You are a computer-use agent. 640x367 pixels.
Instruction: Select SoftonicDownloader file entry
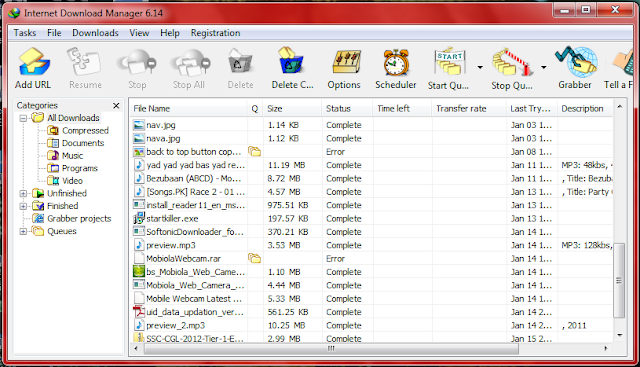pyautogui.click(x=371, y=232)
